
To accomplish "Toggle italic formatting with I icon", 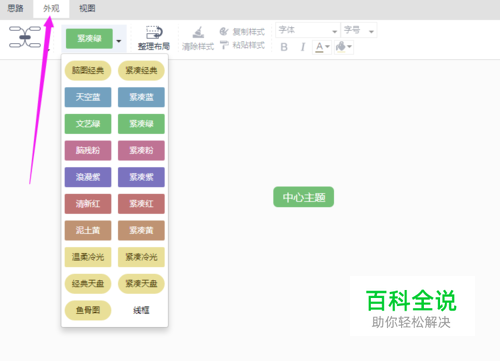I will tap(303, 47).
